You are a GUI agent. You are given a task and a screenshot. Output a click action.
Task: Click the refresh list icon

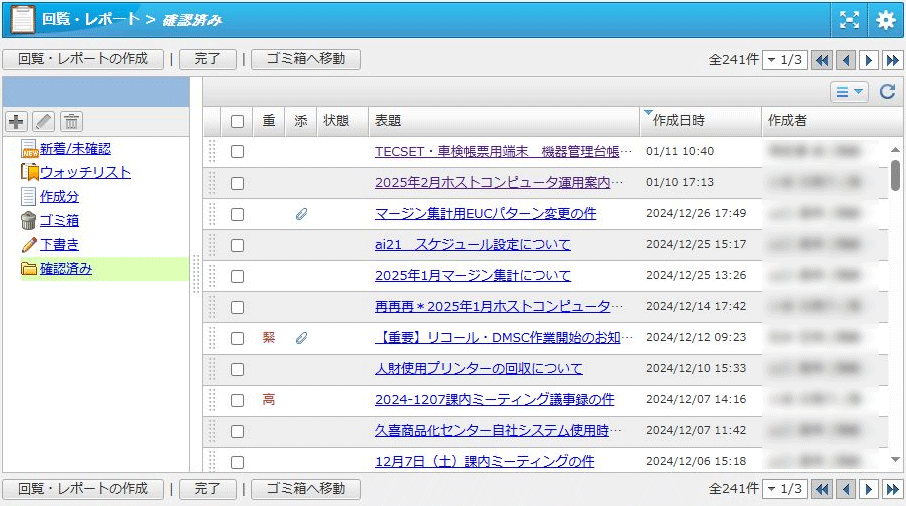click(x=886, y=92)
